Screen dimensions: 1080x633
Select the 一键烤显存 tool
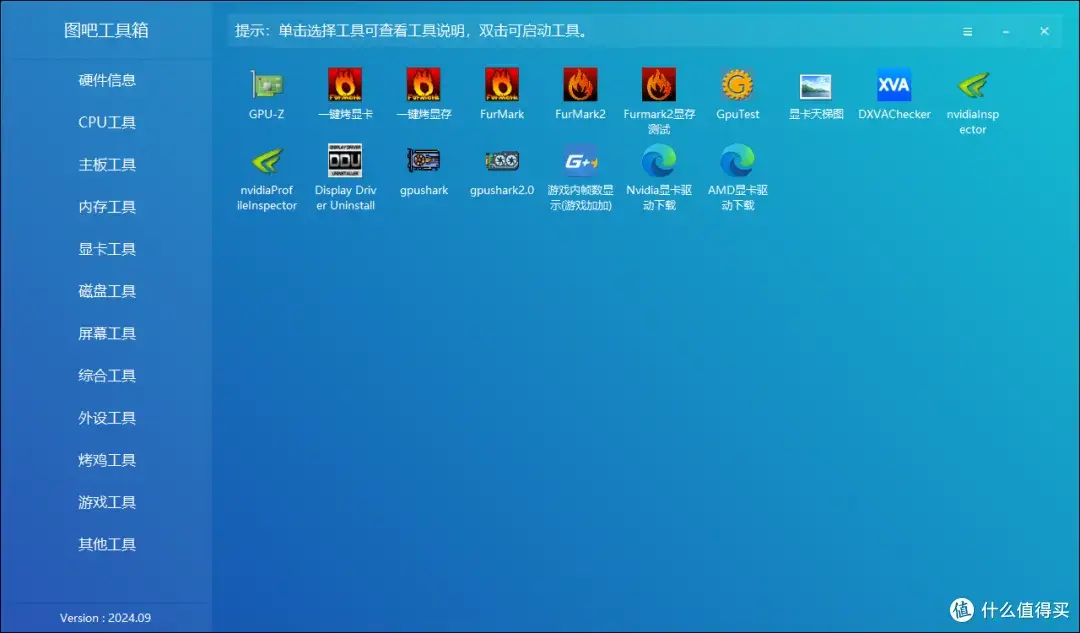(423, 85)
